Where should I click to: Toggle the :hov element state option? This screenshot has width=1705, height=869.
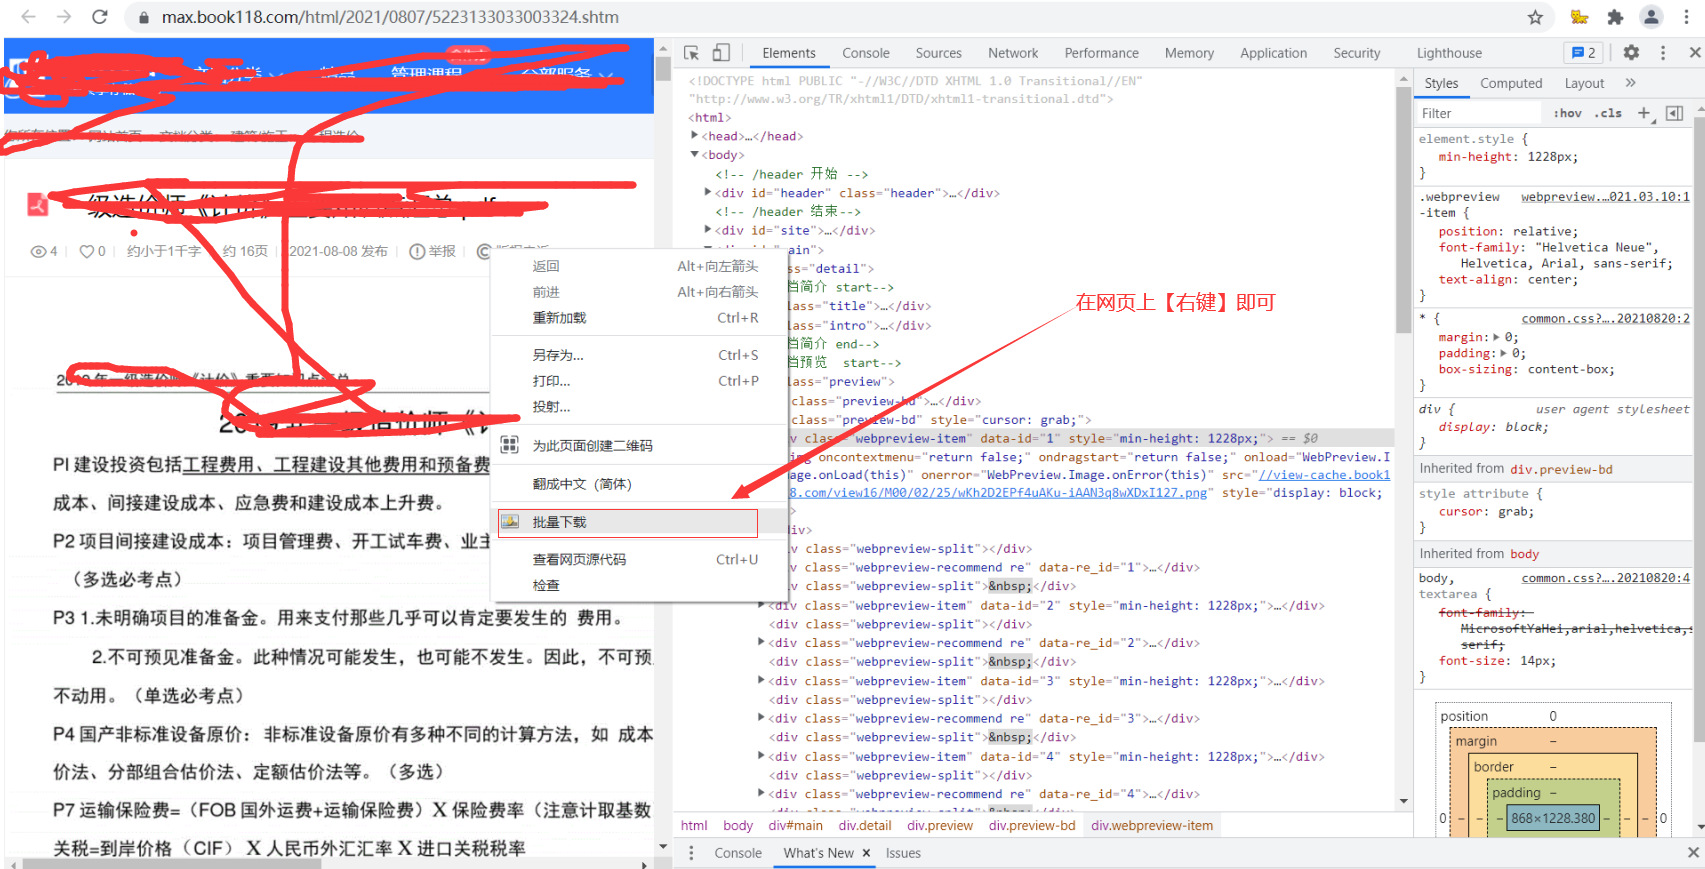coord(1567,113)
